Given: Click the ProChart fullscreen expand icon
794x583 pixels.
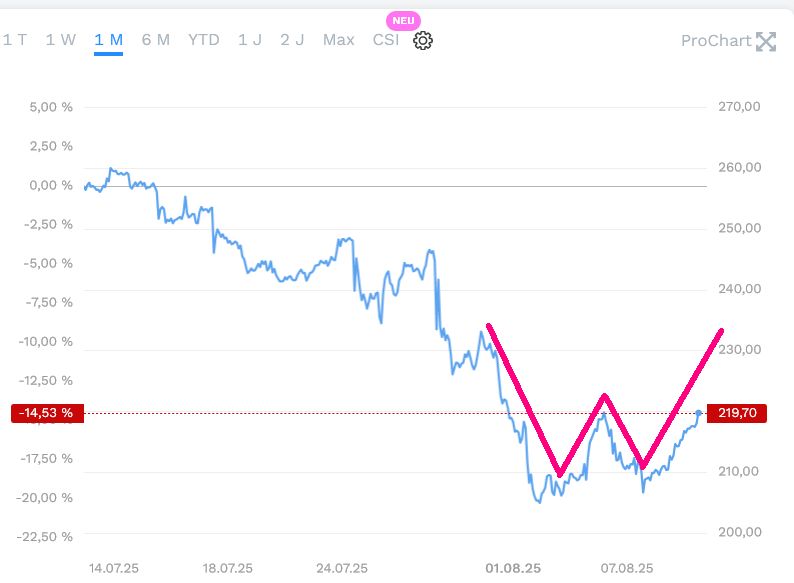Looking at the screenshot, I should pos(766,41).
